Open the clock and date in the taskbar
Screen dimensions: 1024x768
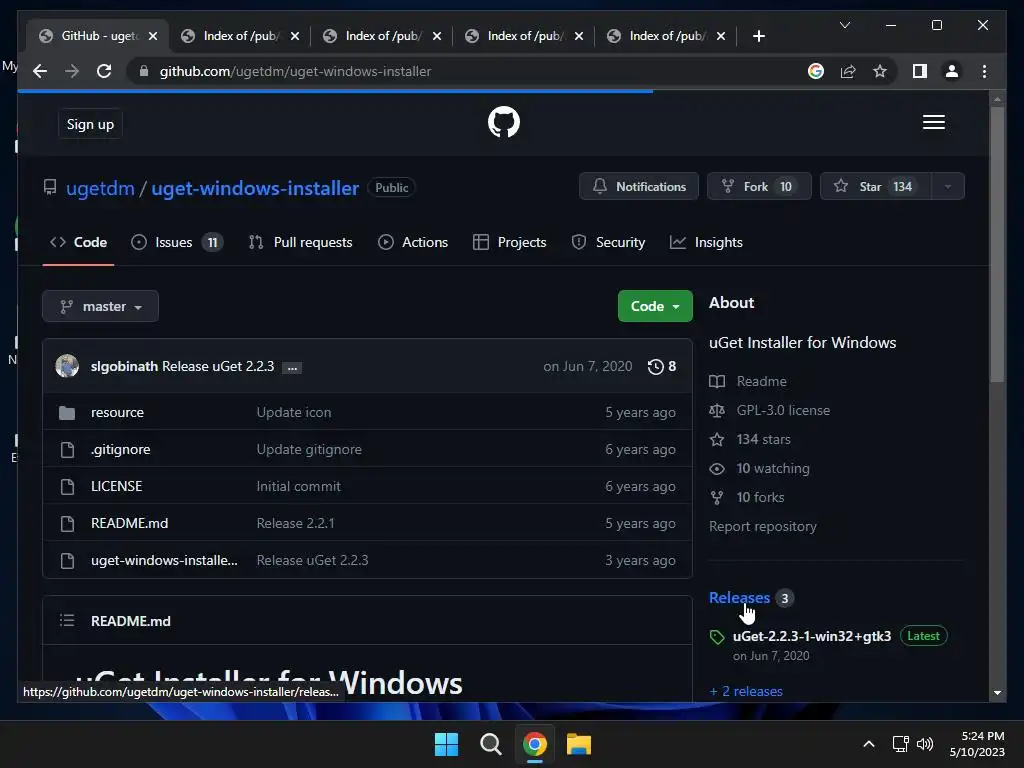977,744
